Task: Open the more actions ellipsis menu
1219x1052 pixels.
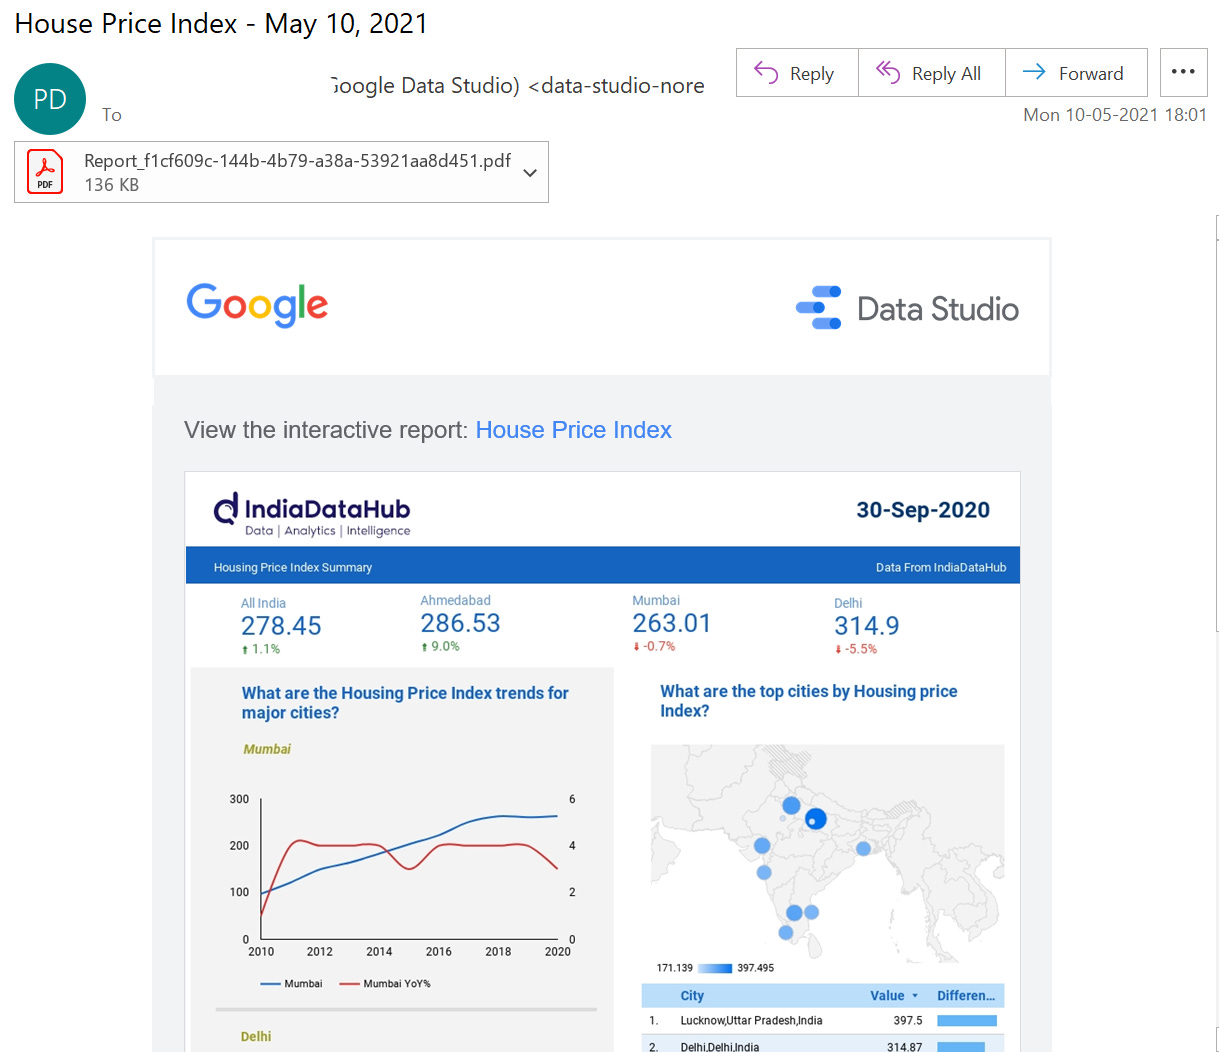Action: tap(1183, 72)
